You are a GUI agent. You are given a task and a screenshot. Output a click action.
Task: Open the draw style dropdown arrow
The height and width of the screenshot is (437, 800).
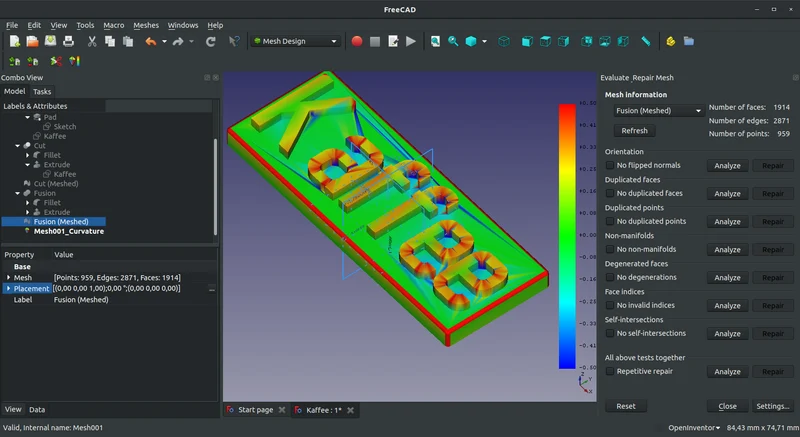[484, 41]
